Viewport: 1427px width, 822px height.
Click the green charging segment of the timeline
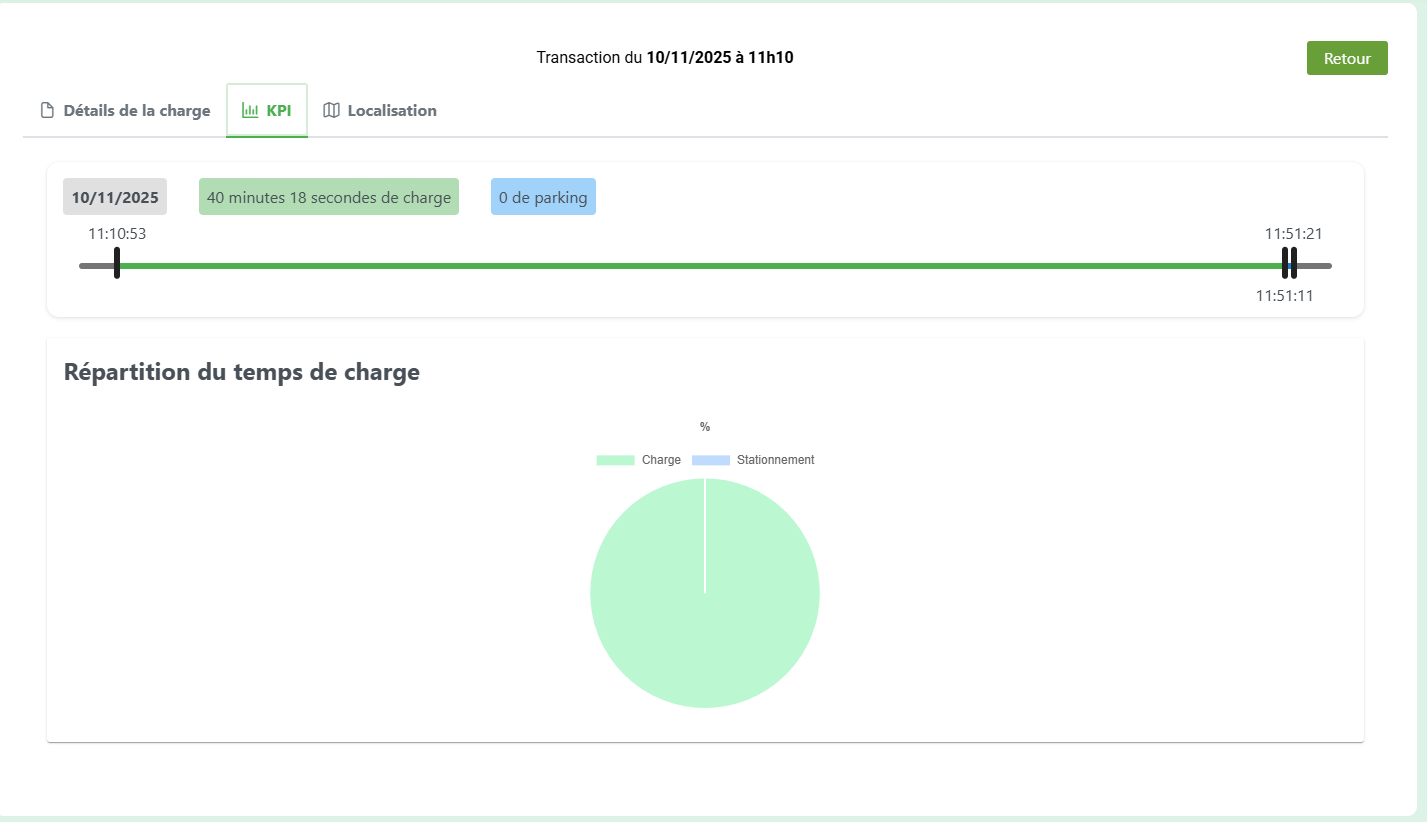(700, 266)
